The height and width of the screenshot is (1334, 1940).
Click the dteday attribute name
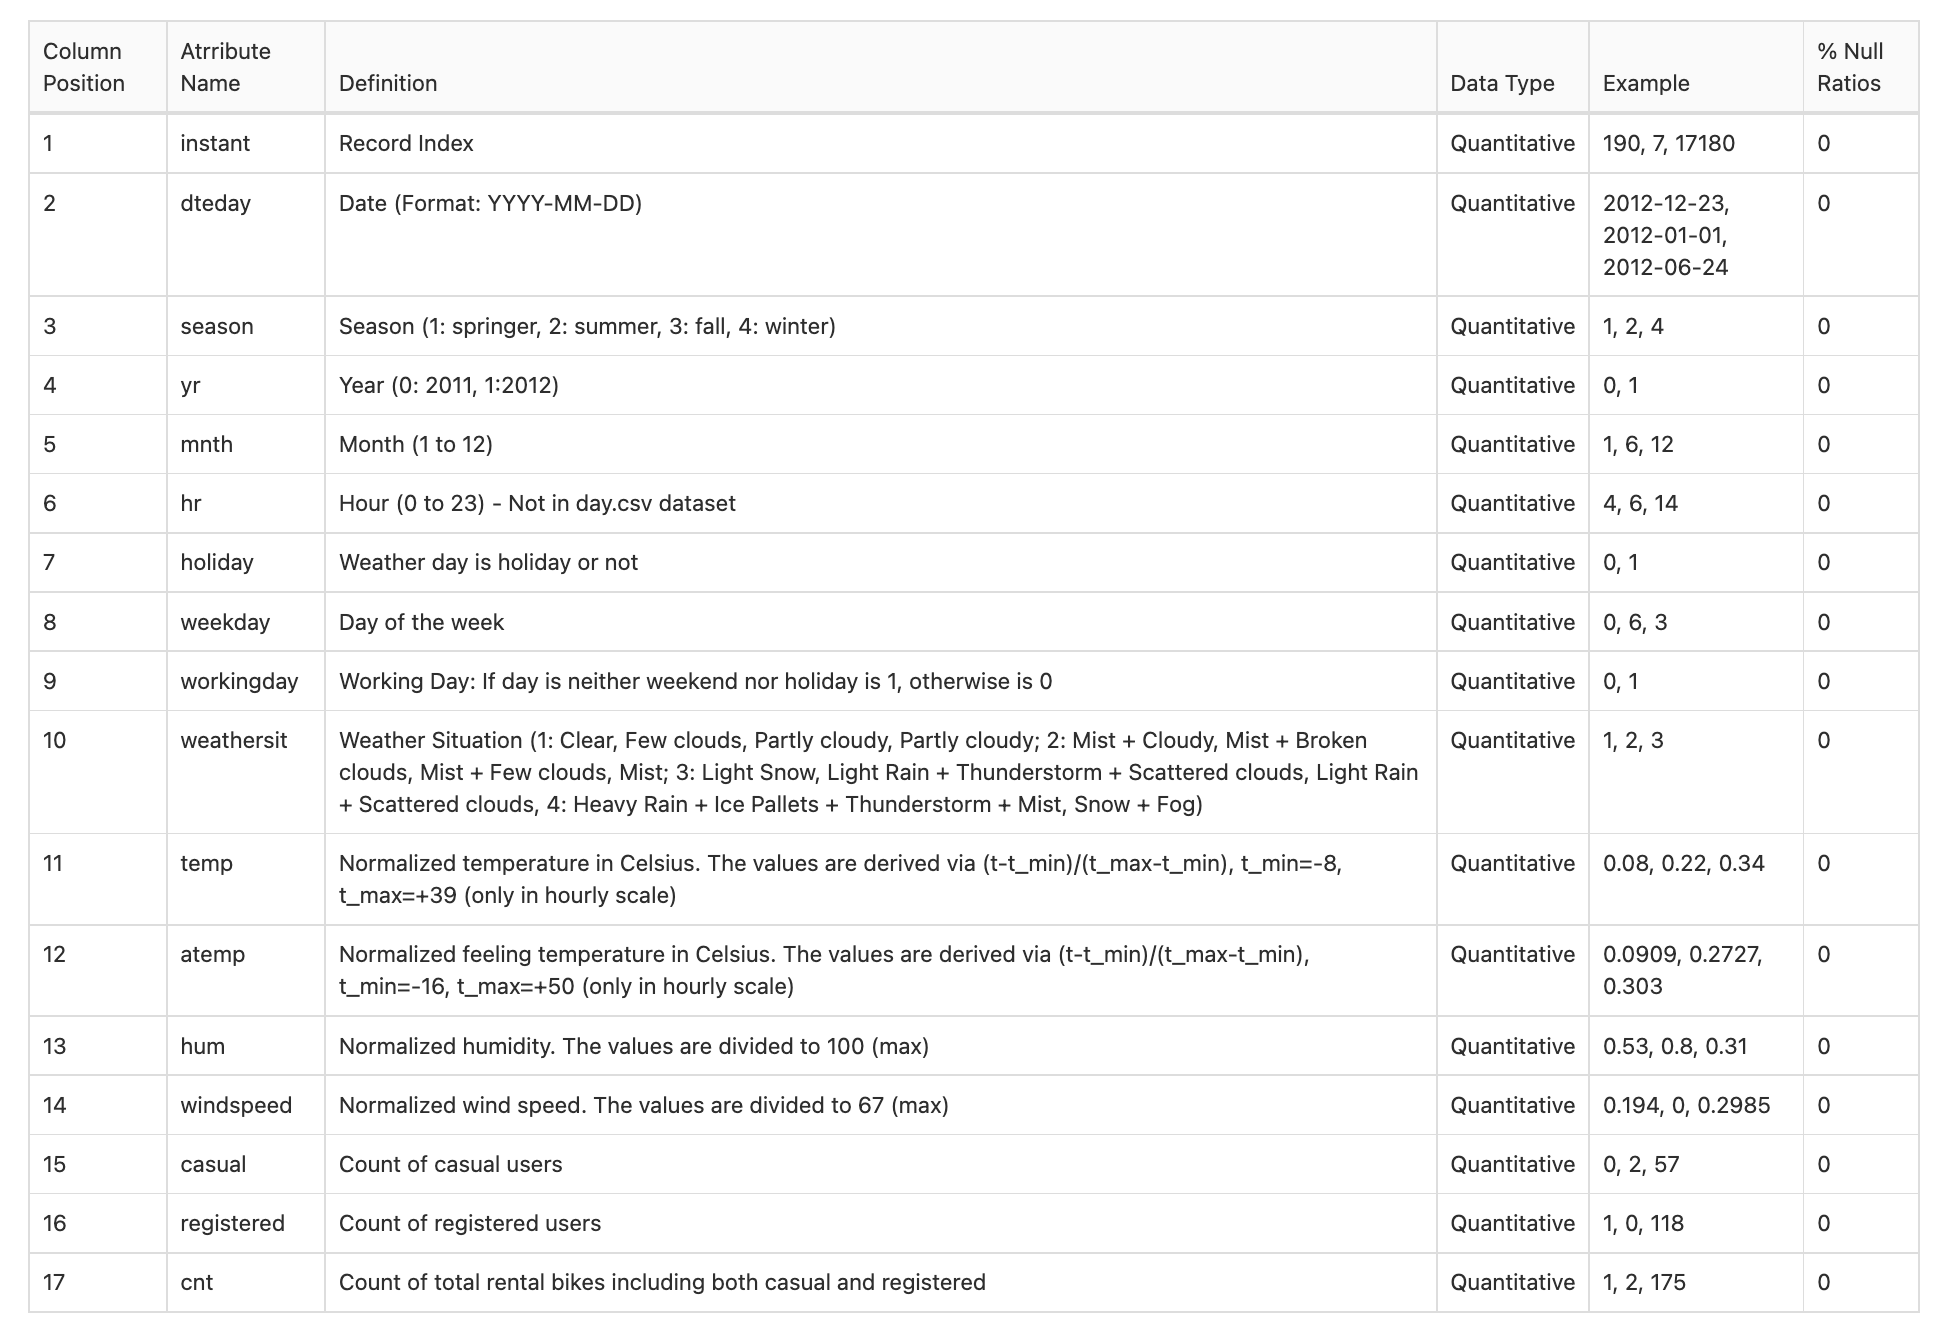click(215, 204)
